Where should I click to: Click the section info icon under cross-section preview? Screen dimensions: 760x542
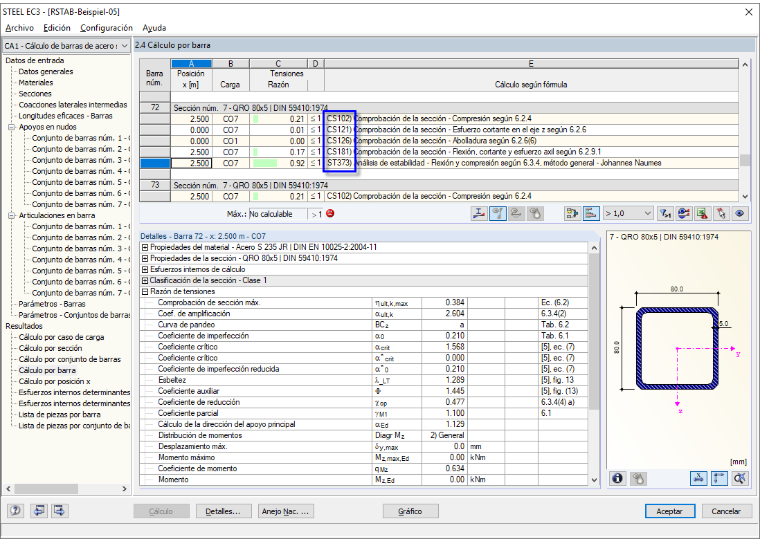tap(617, 478)
